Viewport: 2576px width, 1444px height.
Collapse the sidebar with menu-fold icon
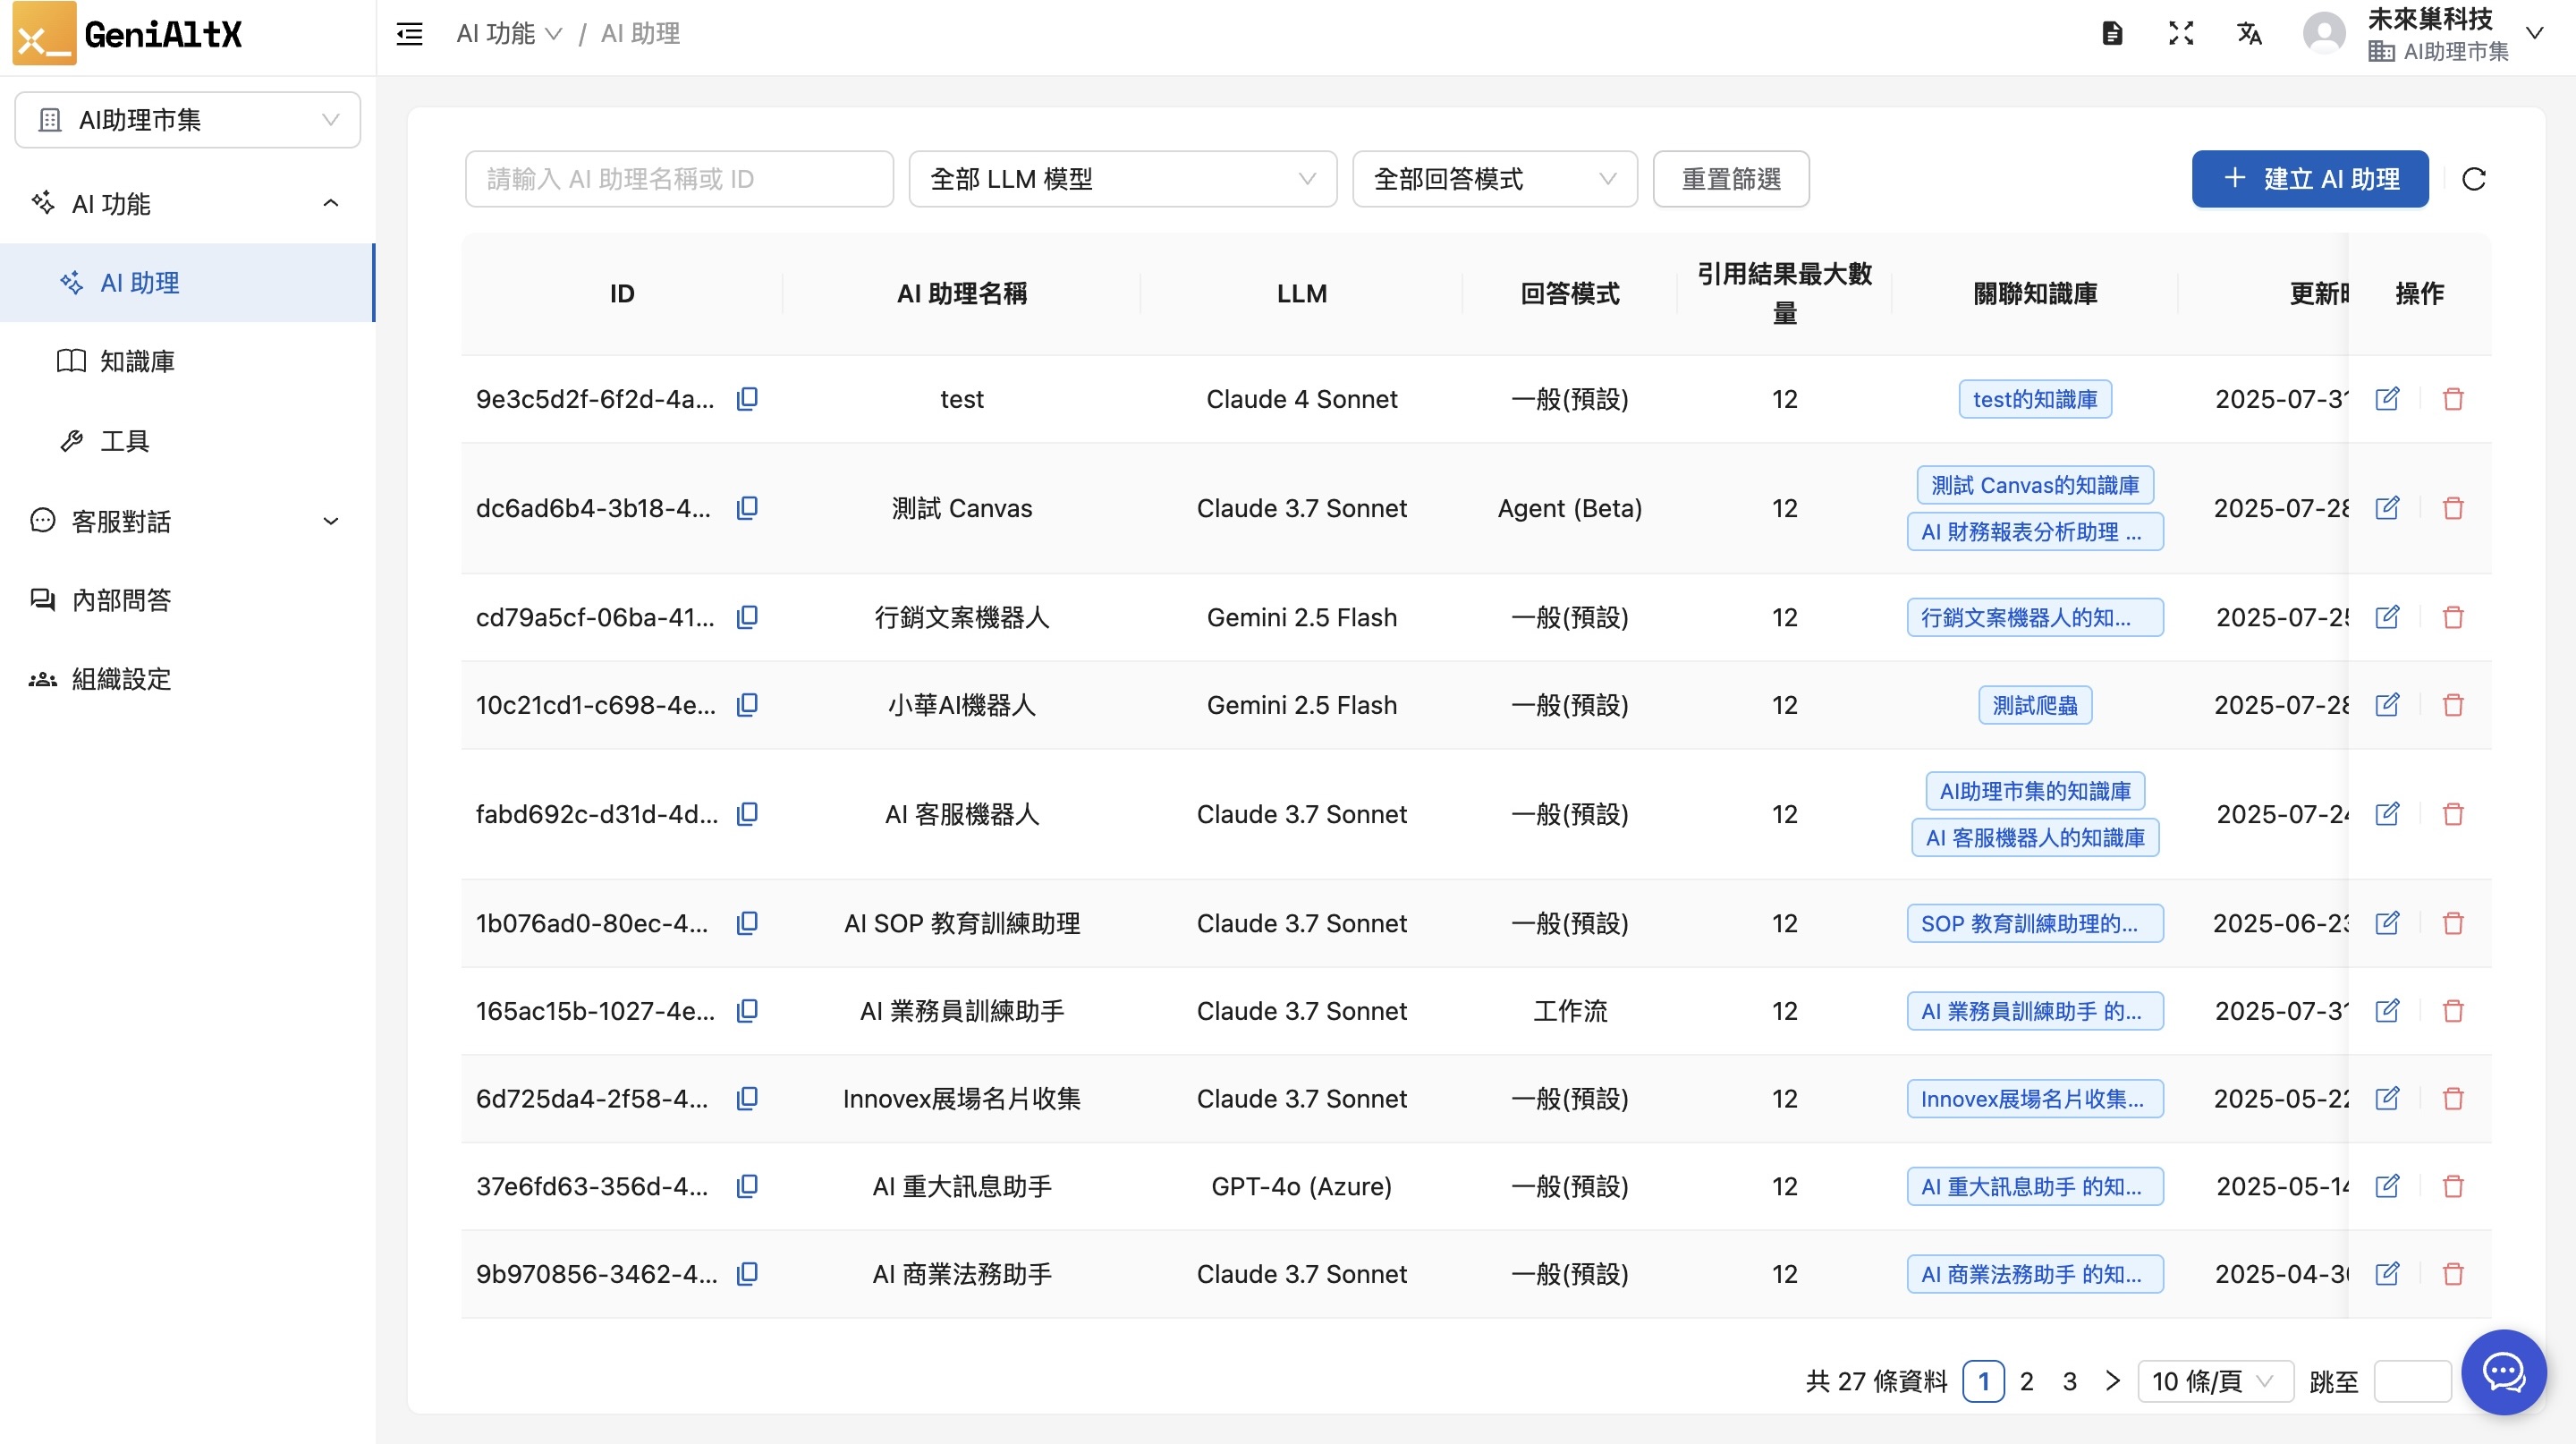coord(409,34)
